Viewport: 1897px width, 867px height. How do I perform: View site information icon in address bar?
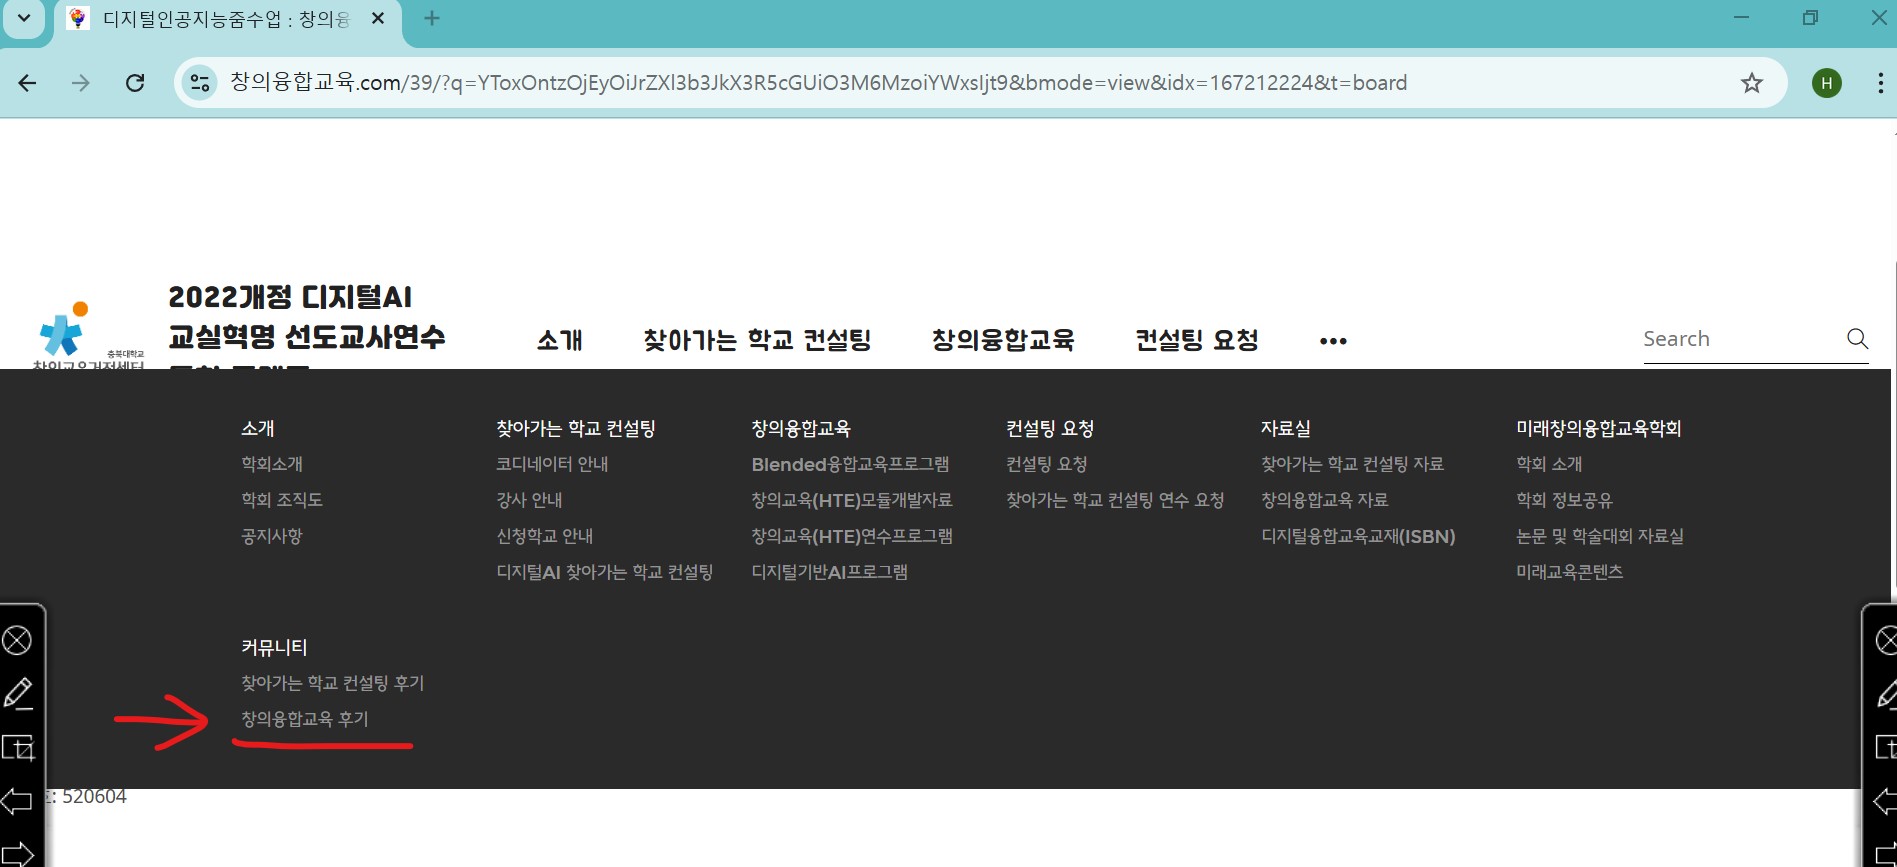pyautogui.click(x=200, y=83)
